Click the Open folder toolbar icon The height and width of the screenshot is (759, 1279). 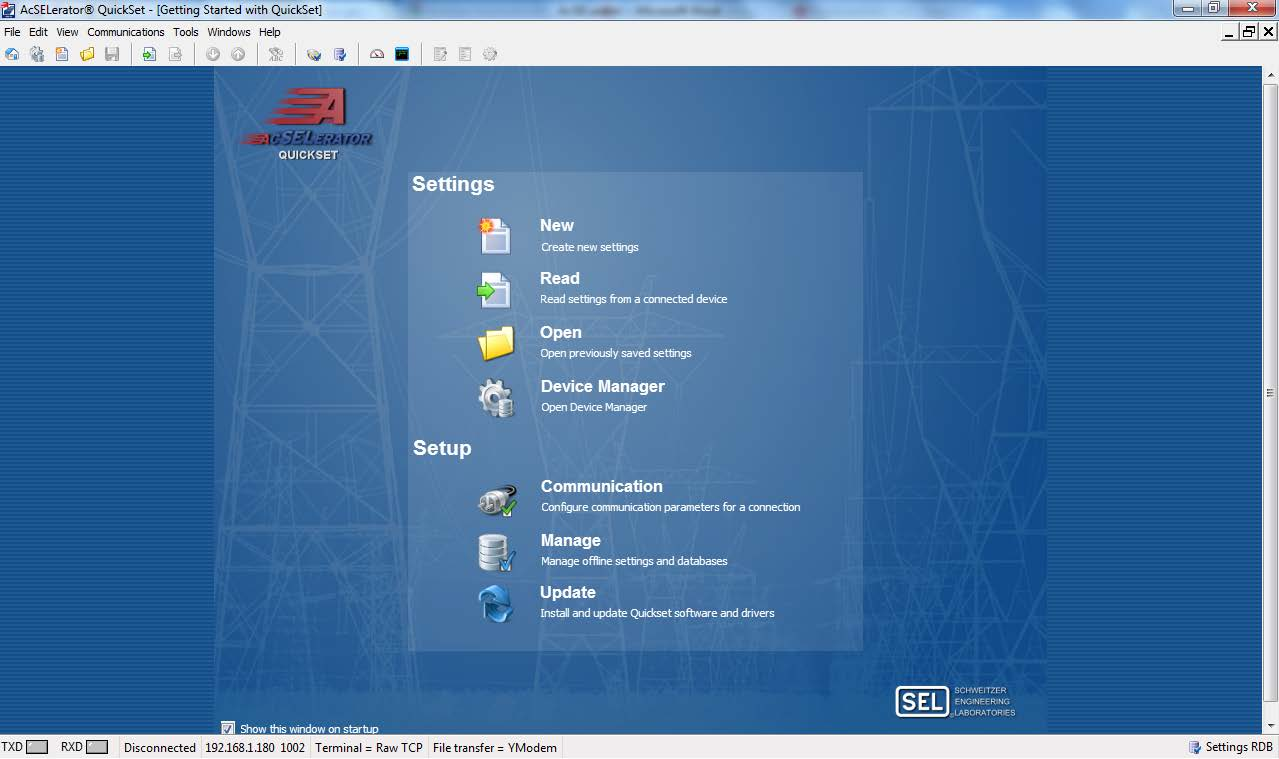(87, 54)
